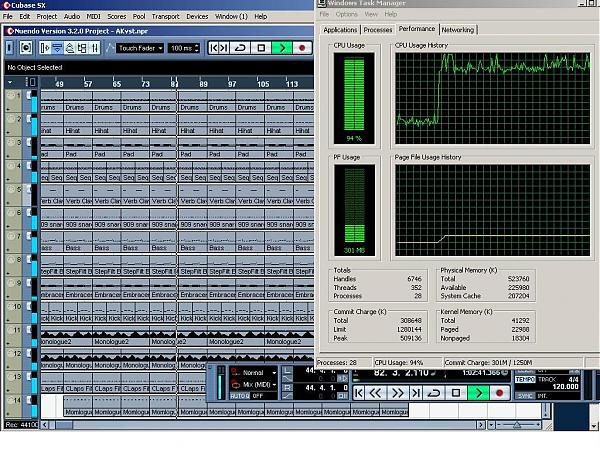This screenshot has width=600, height=450.
Task: Open the Processes tab in Task Manager
Action: tap(378, 30)
